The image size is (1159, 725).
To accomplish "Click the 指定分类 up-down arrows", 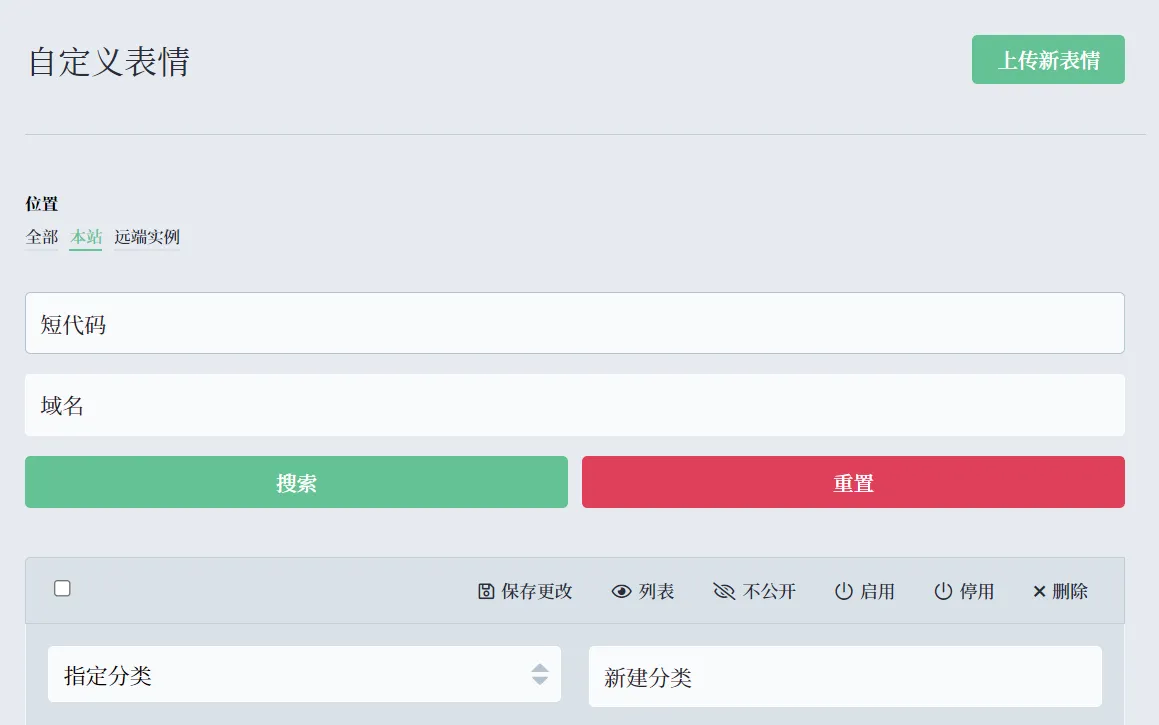I will (x=539, y=675).
